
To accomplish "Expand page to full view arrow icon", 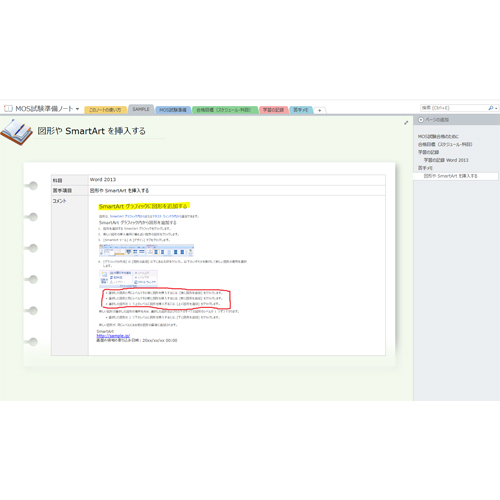I will [406, 123].
